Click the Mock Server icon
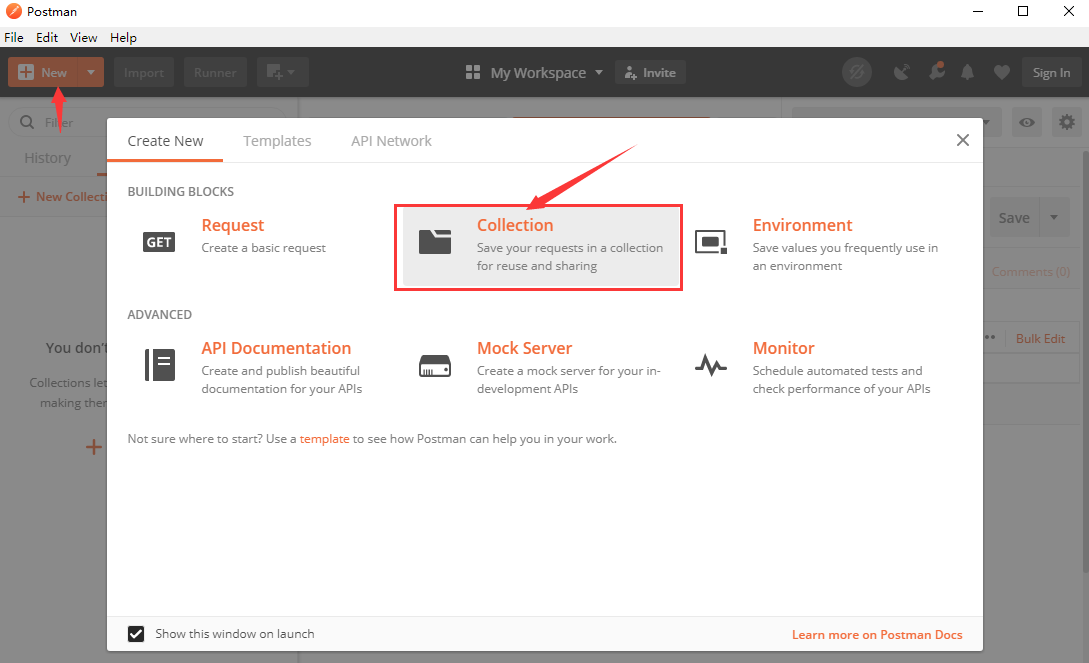 [435, 365]
